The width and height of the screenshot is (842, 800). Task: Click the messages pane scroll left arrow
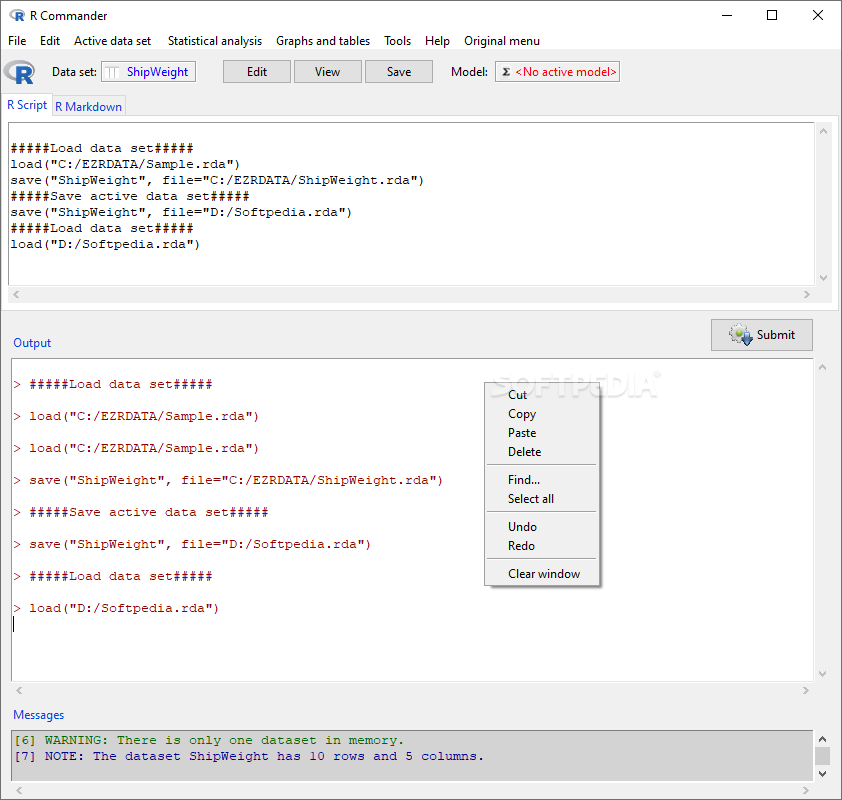click(x=19, y=790)
